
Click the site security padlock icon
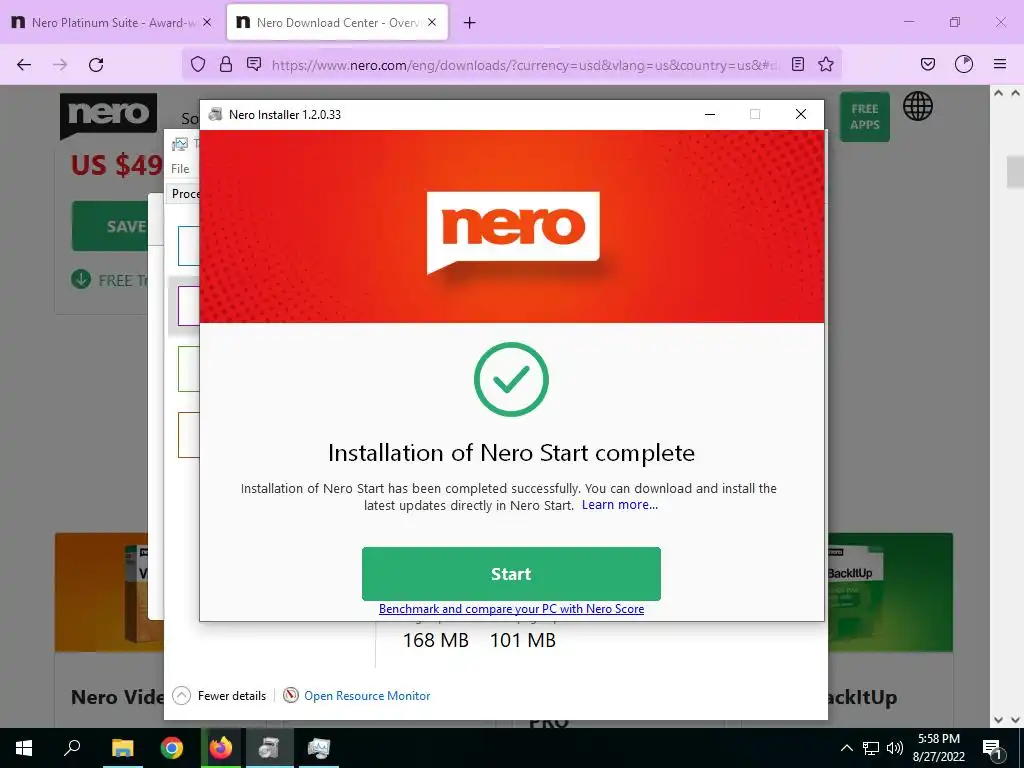(x=226, y=64)
